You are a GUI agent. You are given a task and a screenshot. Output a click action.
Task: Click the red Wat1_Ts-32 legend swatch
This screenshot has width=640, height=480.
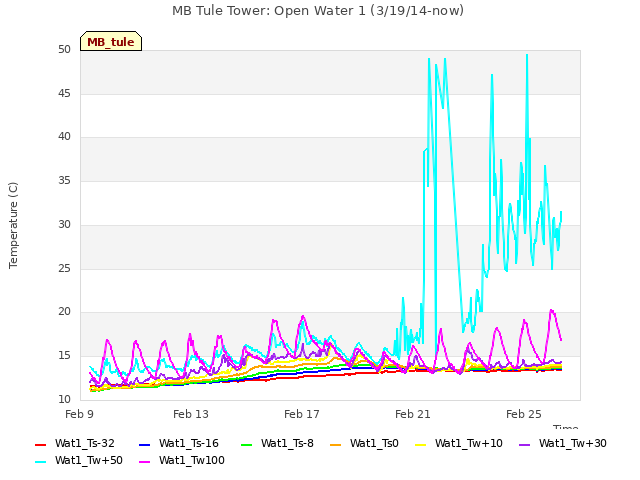tap(40, 444)
